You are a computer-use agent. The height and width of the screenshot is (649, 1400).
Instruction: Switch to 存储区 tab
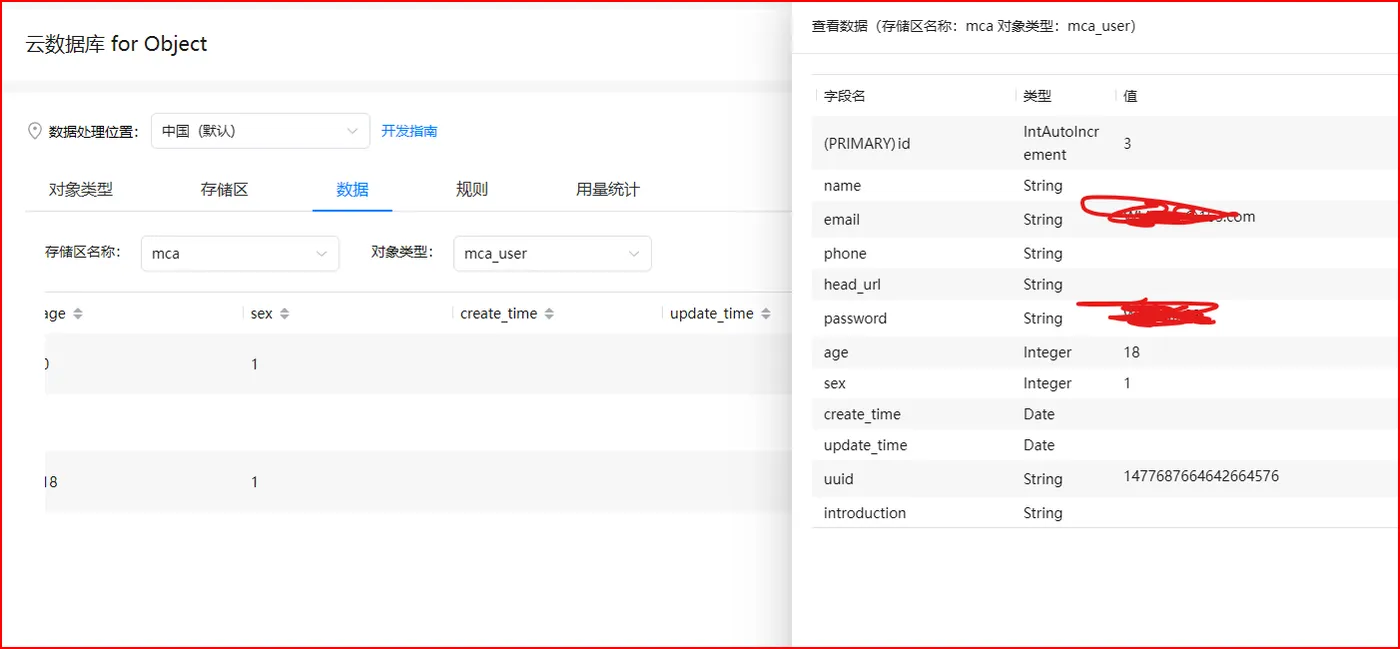(224, 189)
